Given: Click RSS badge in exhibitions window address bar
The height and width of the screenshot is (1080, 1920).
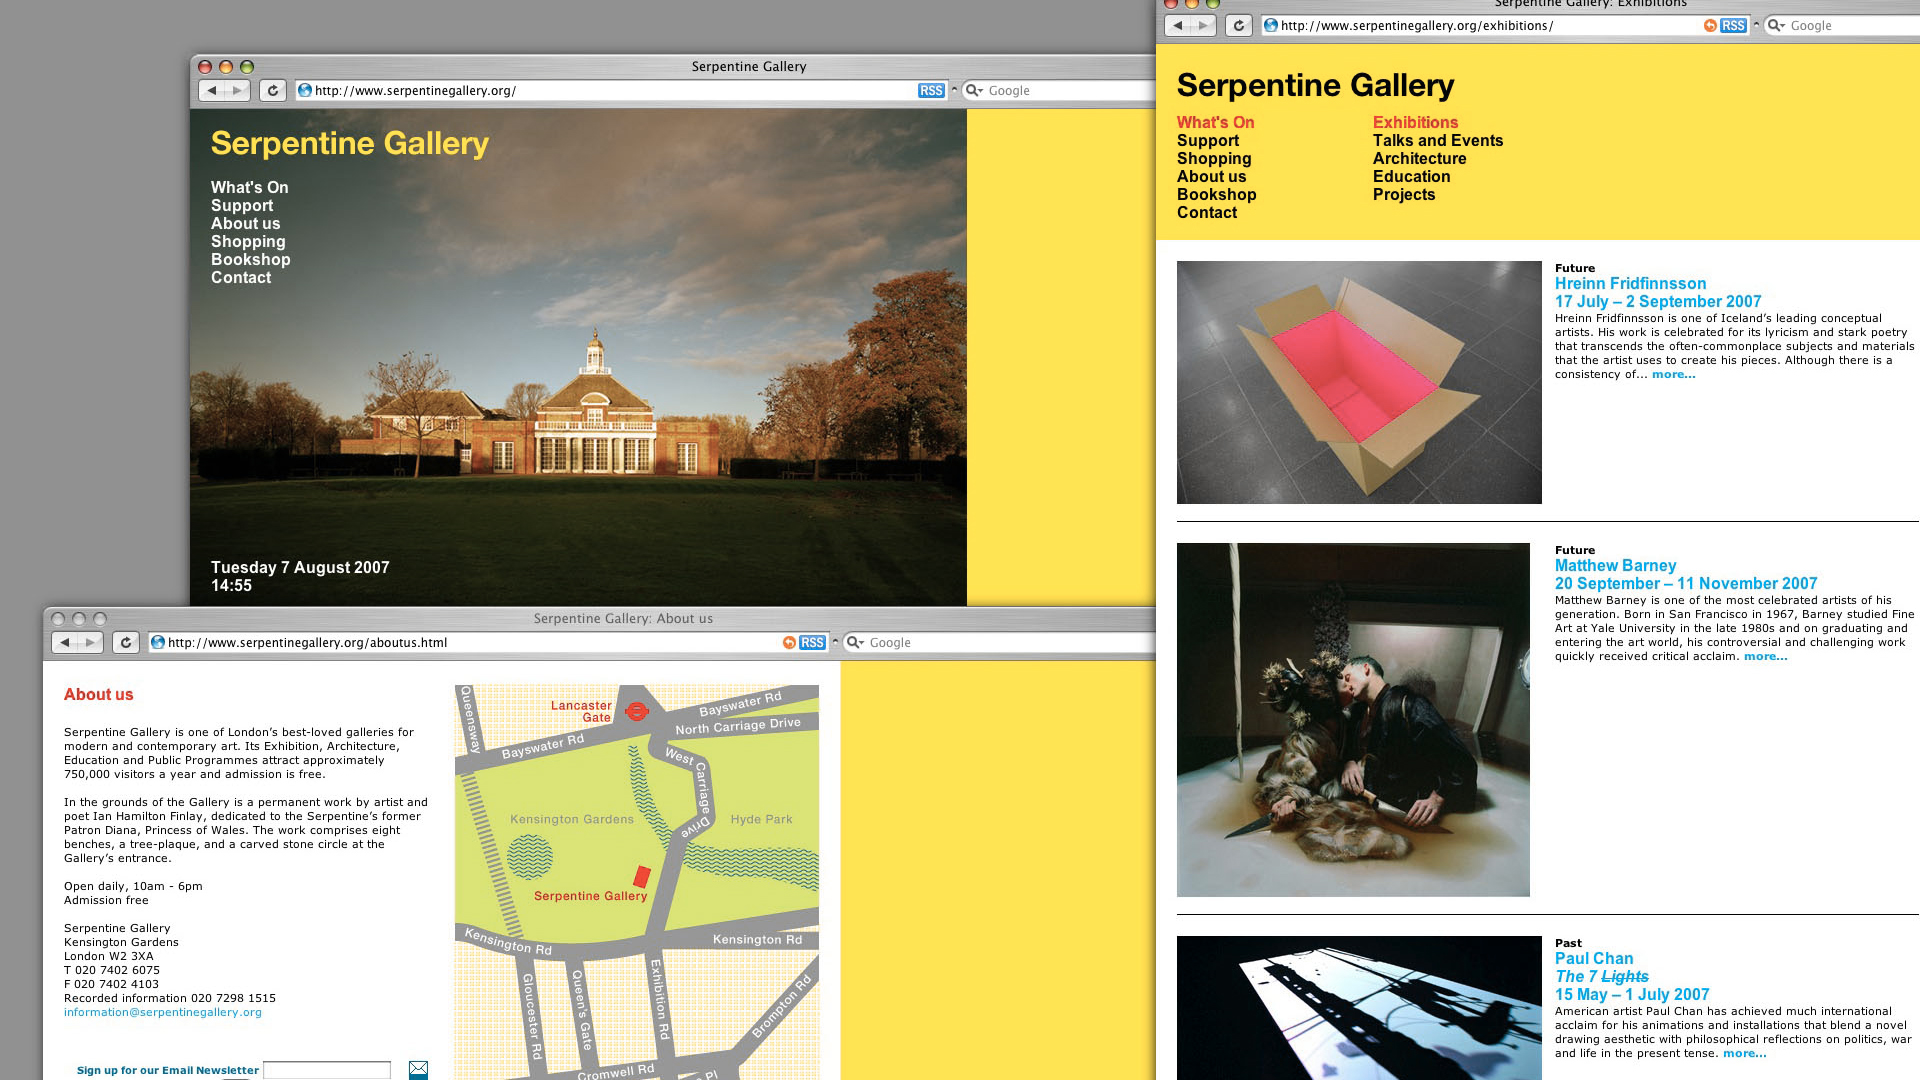Looking at the screenshot, I should (1733, 26).
